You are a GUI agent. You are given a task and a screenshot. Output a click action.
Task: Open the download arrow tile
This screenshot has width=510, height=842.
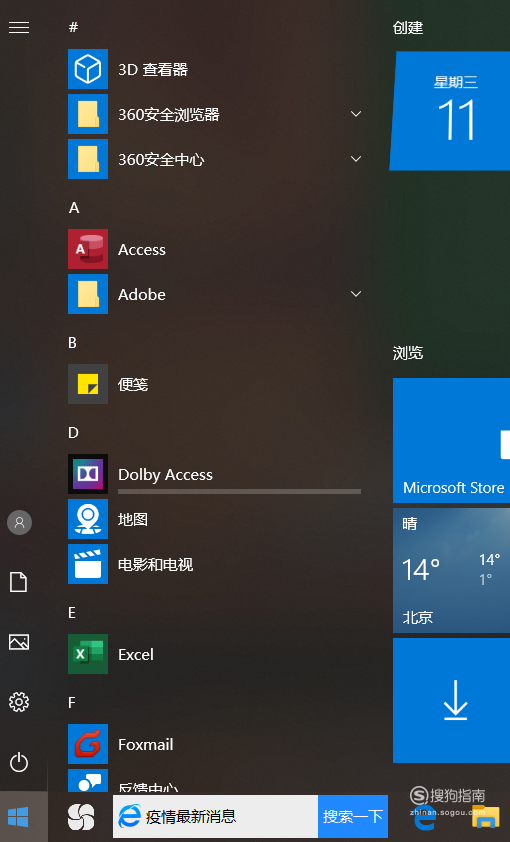[x=451, y=700]
